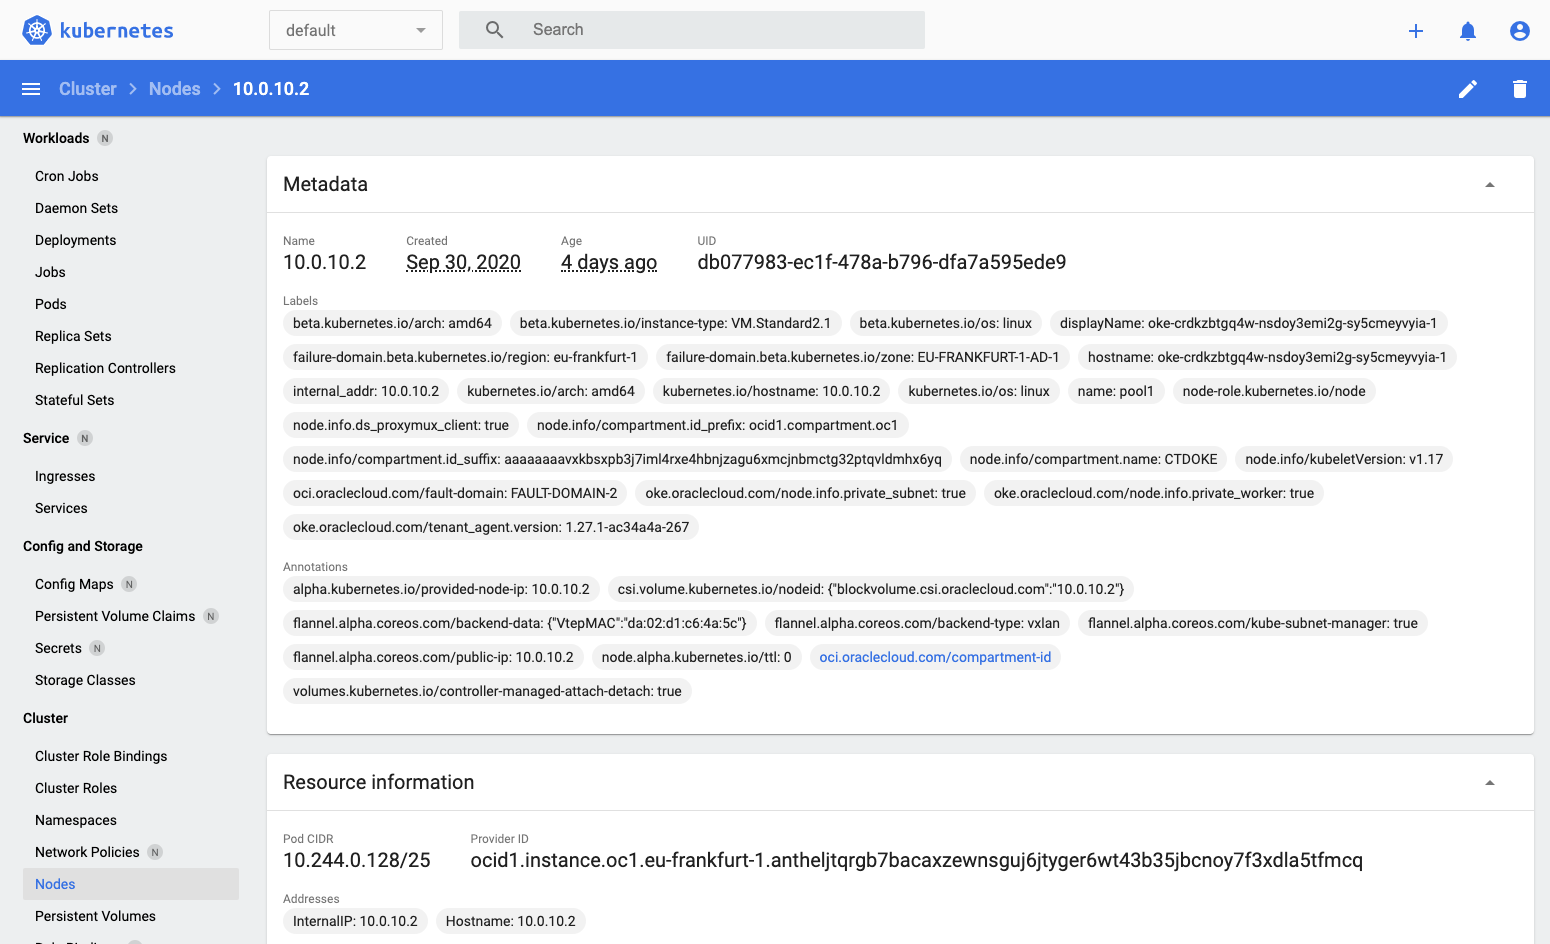Open Config and Storage section heading
Viewport: 1550px width, 944px height.
coord(83,546)
